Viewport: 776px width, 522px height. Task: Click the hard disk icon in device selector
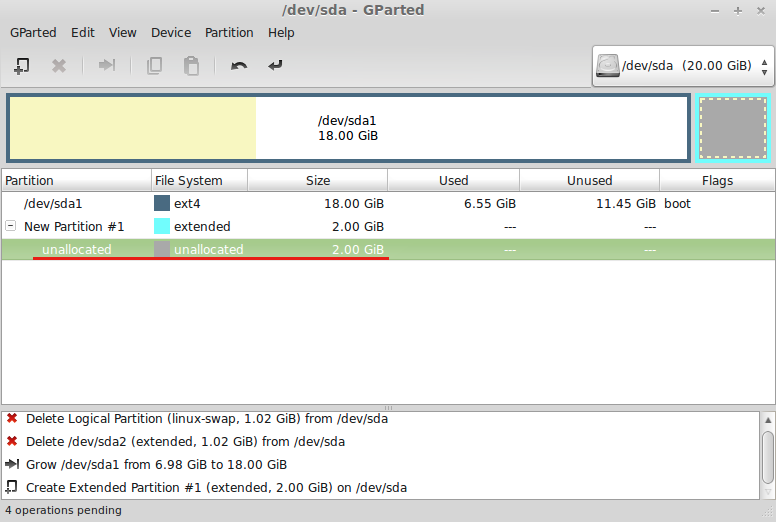click(608, 66)
